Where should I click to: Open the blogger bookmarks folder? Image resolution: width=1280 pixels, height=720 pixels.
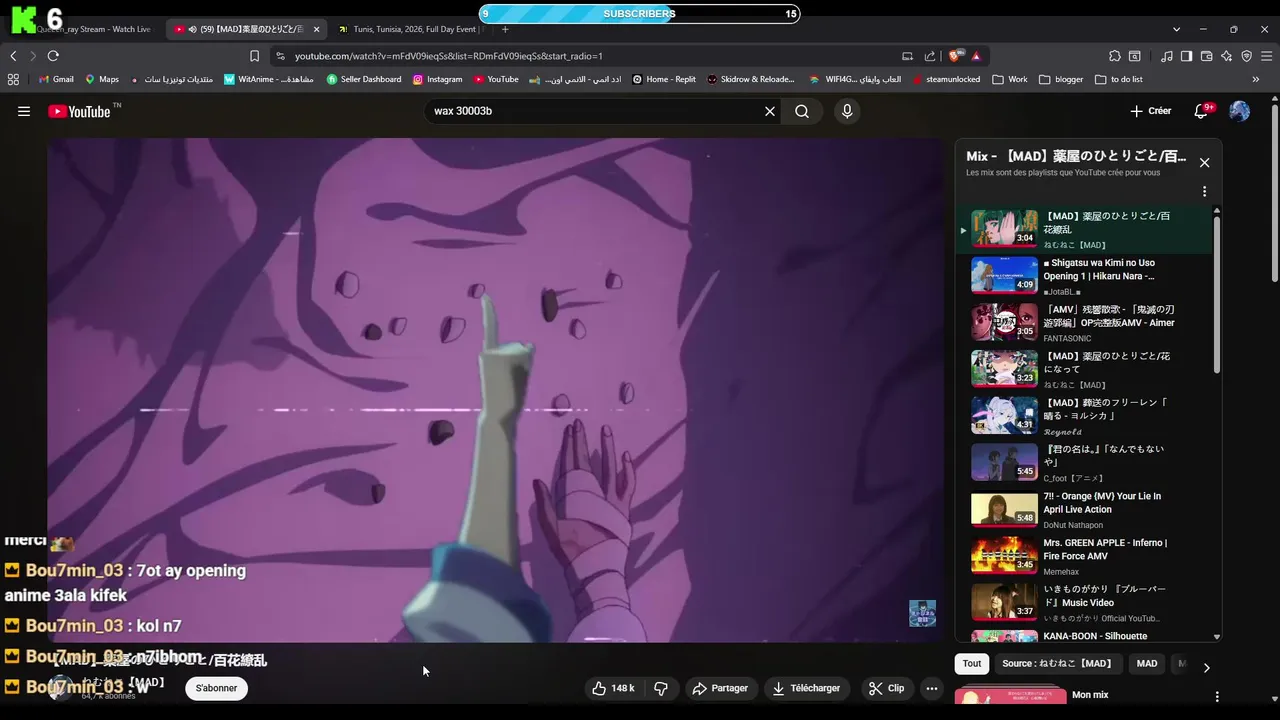coord(1061,79)
